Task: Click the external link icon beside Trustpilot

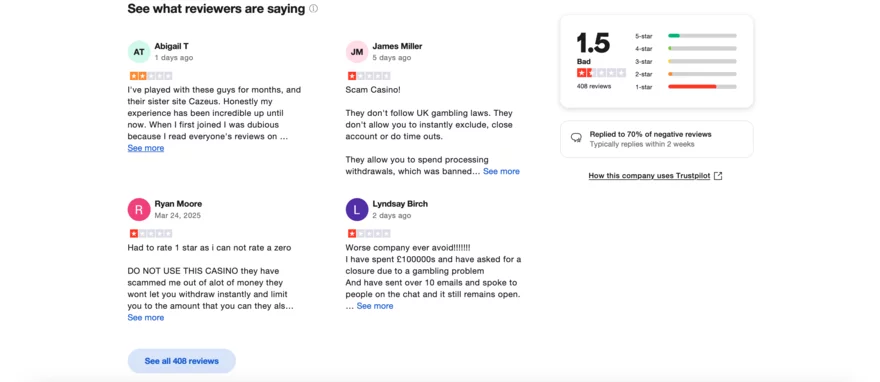Action: (x=718, y=176)
